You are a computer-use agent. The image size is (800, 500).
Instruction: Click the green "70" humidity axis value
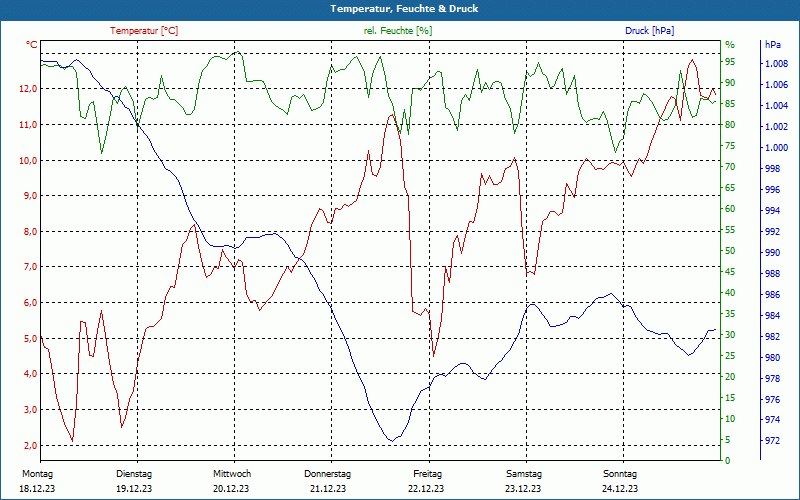[730, 167]
